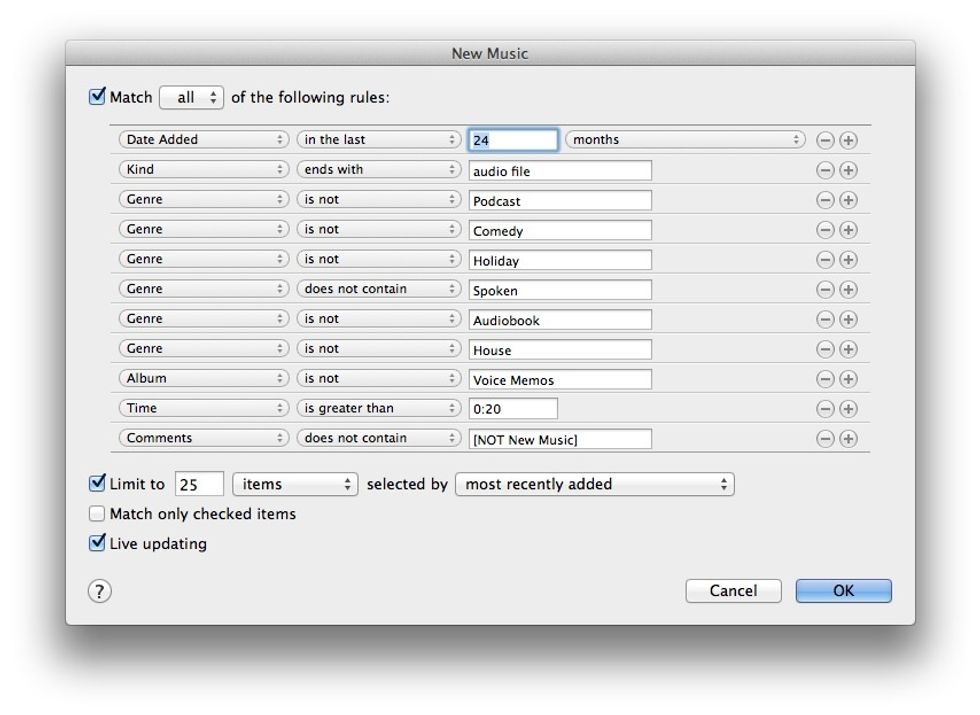Open the 'does not contain' dropdown for Spoken
Image resolution: width=980 pixels, height=715 pixels.
(378, 289)
